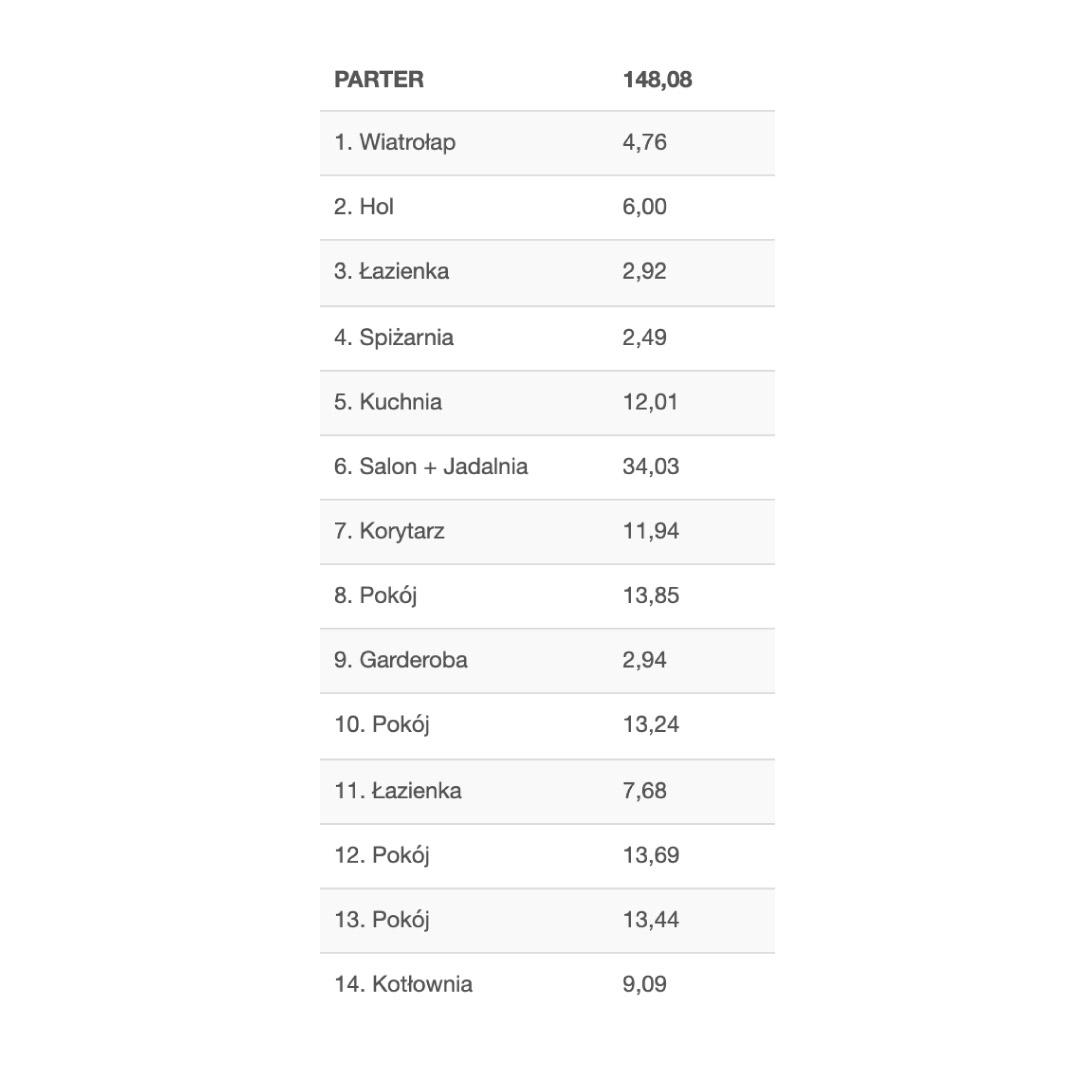Screen dimensions: 1082x1080
Task: Select the "2. Hol" row label
Action: coord(364,207)
